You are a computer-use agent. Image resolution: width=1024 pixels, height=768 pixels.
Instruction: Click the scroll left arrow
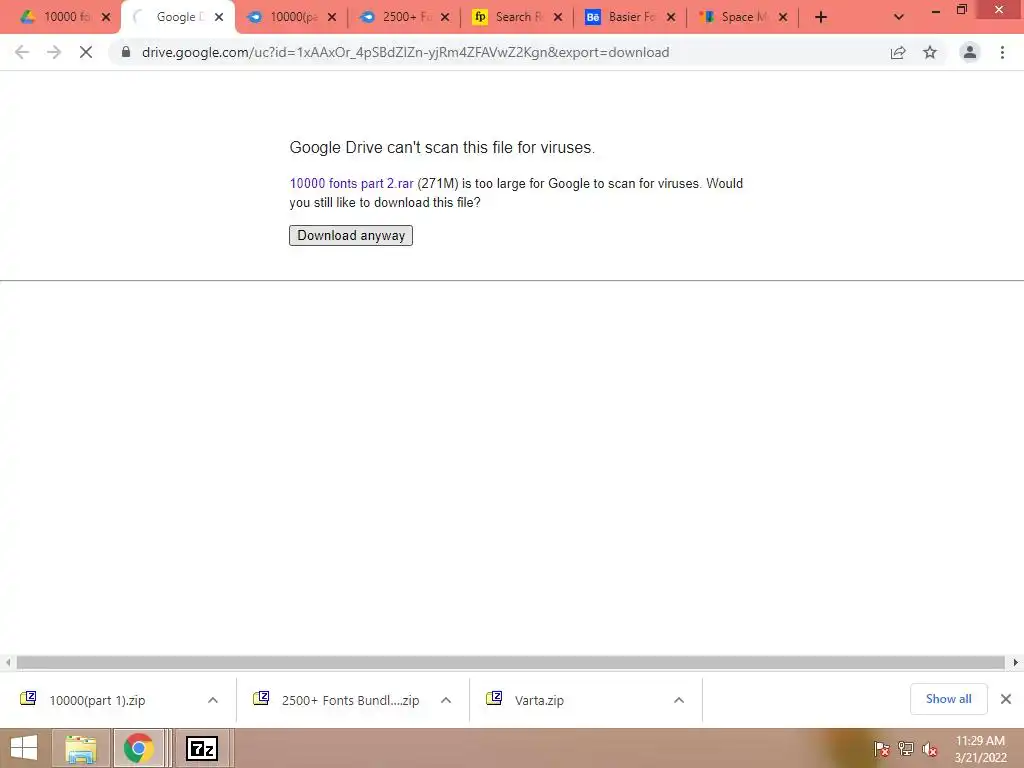[8, 662]
